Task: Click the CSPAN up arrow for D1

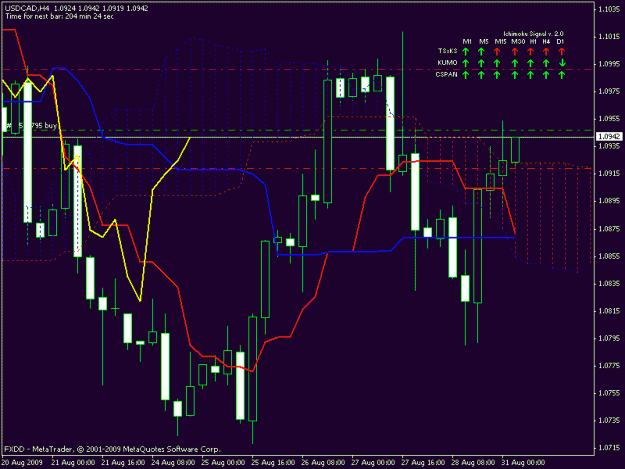Action: (562, 75)
